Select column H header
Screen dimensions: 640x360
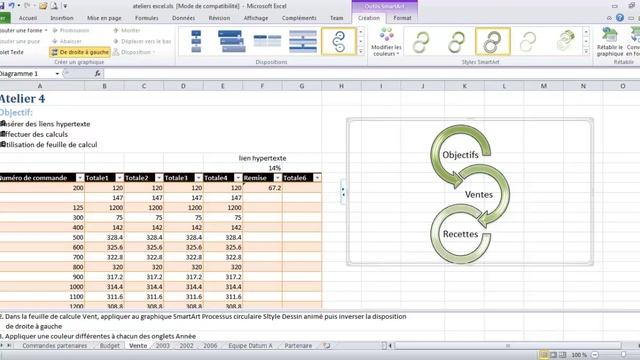coord(341,86)
